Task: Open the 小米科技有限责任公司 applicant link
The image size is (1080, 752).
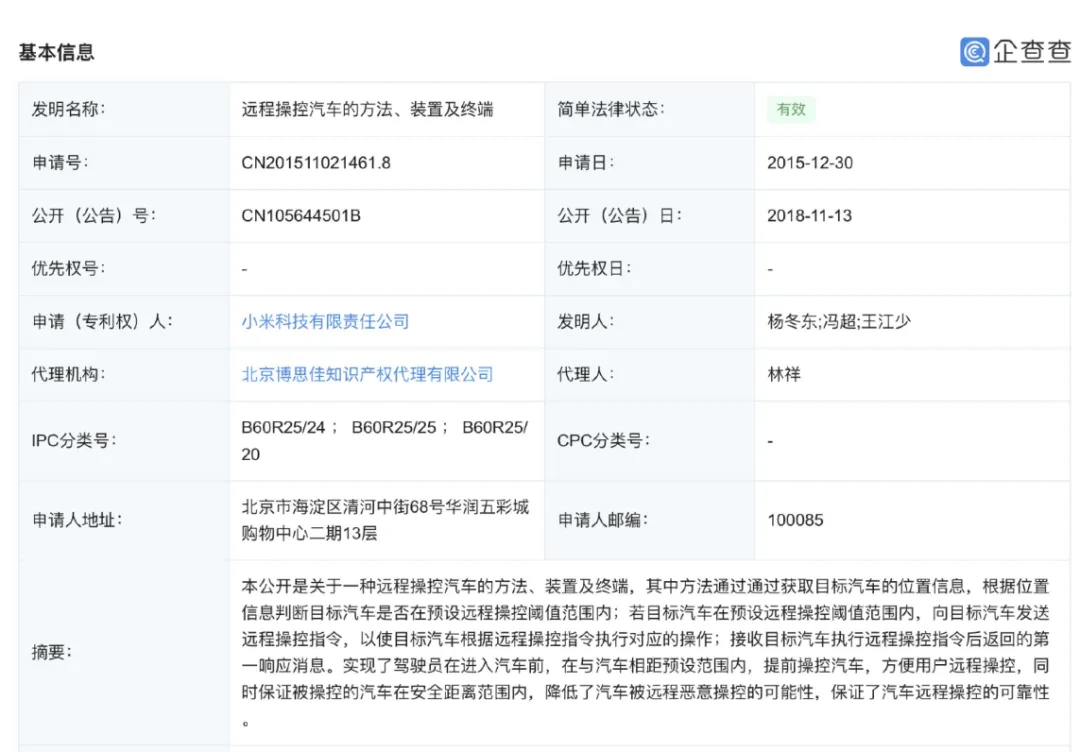Action: pyautogui.click(x=325, y=322)
